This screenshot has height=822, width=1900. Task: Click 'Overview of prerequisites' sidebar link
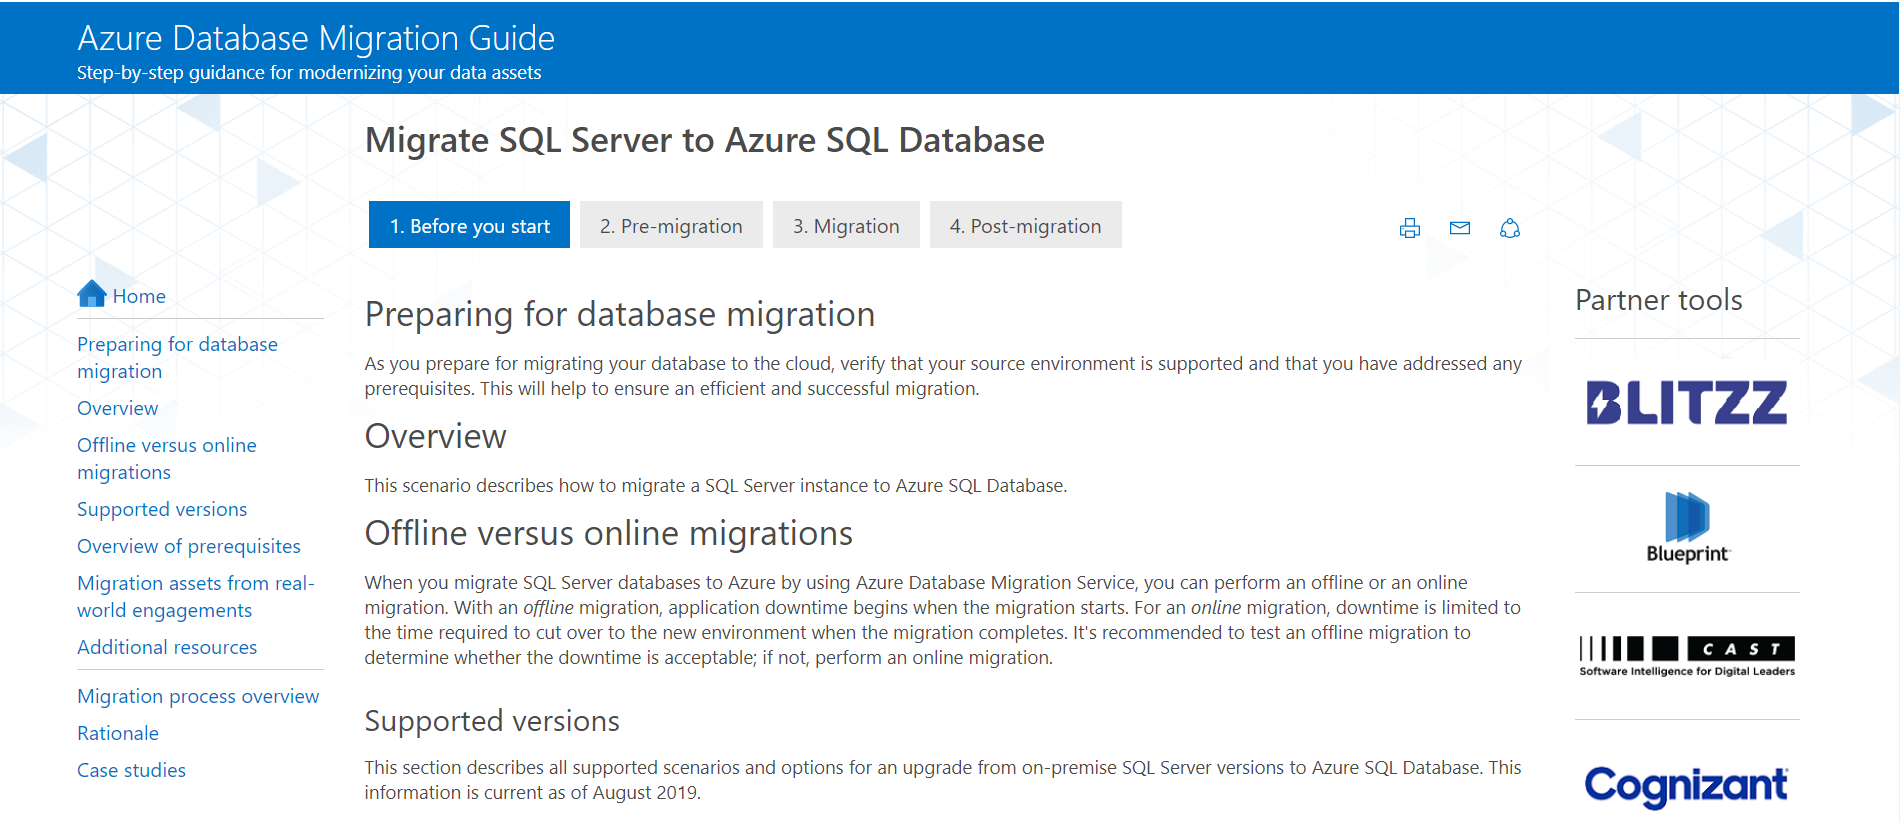[188, 546]
